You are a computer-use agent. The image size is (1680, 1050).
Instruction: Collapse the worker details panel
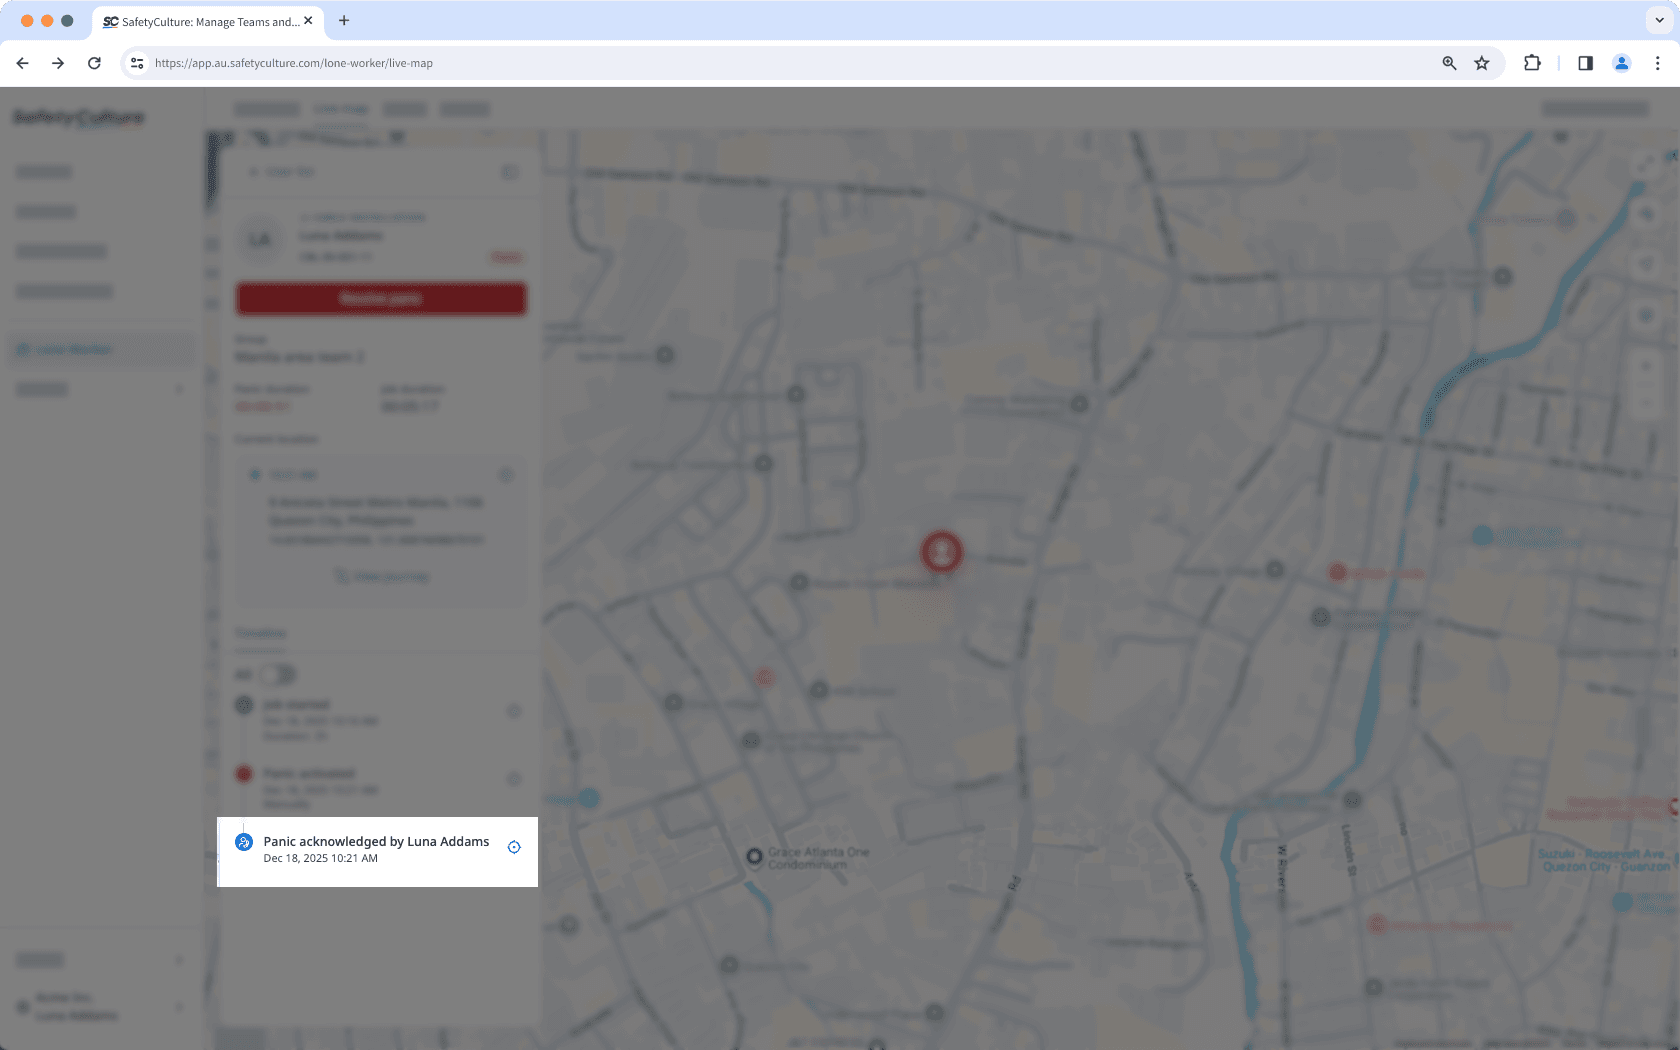click(510, 171)
